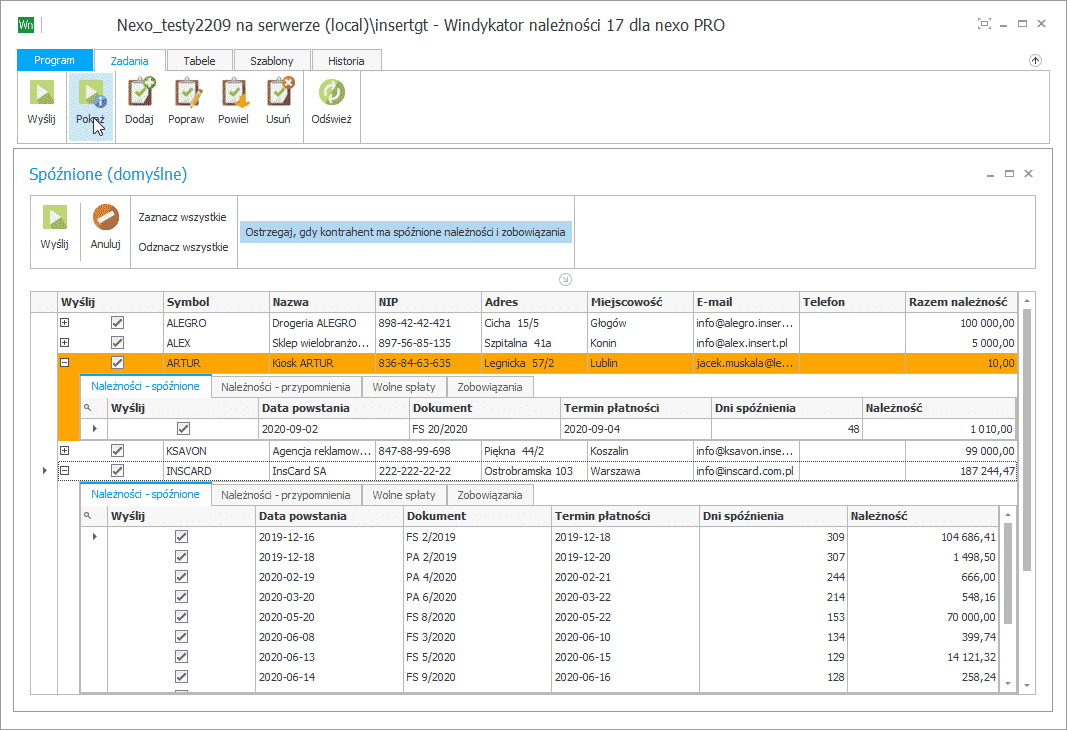1067x730 pixels.
Task: Click the Wyślij icon in the Zadania ribbon
Action: click(42, 93)
